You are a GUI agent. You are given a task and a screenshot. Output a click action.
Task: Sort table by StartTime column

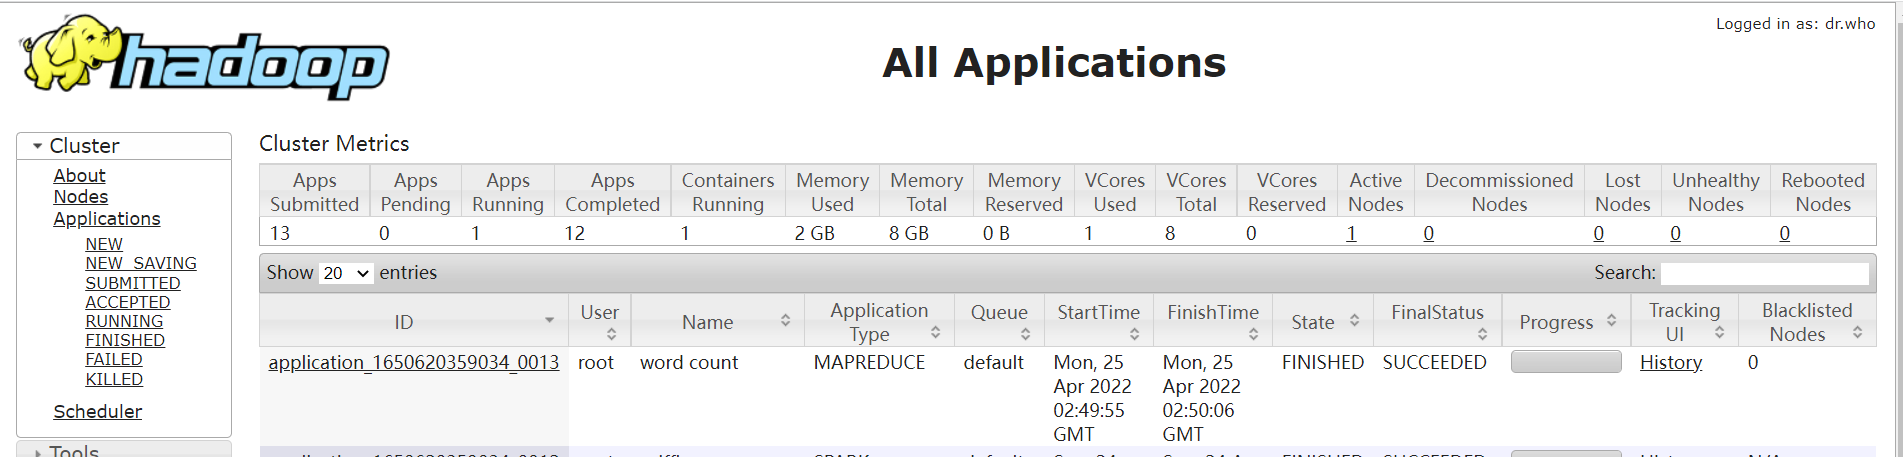1099,321
